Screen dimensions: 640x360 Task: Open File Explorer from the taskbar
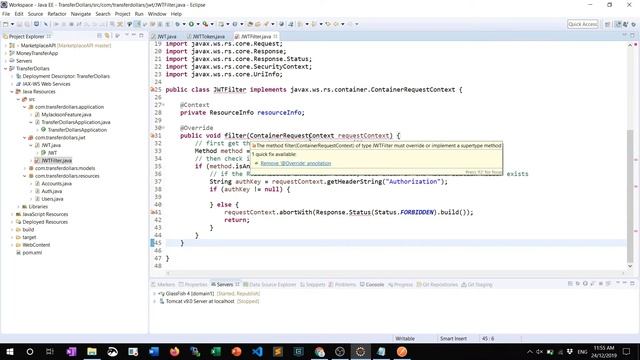[x=92, y=351]
